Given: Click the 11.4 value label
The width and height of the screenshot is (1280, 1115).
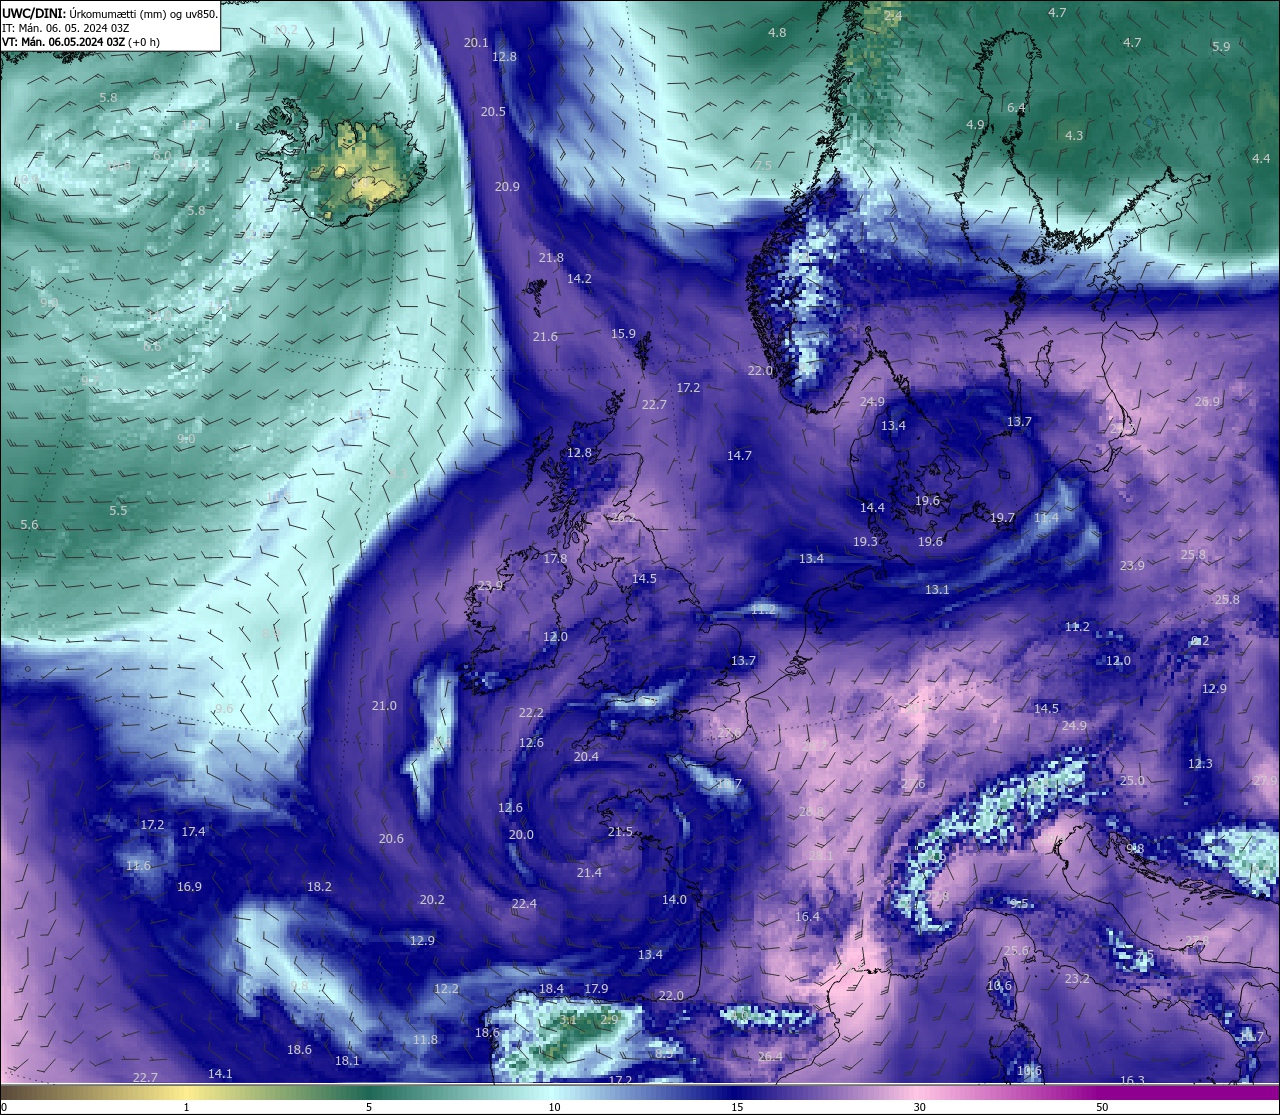Looking at the screenshot, I should coord(1046,518).
